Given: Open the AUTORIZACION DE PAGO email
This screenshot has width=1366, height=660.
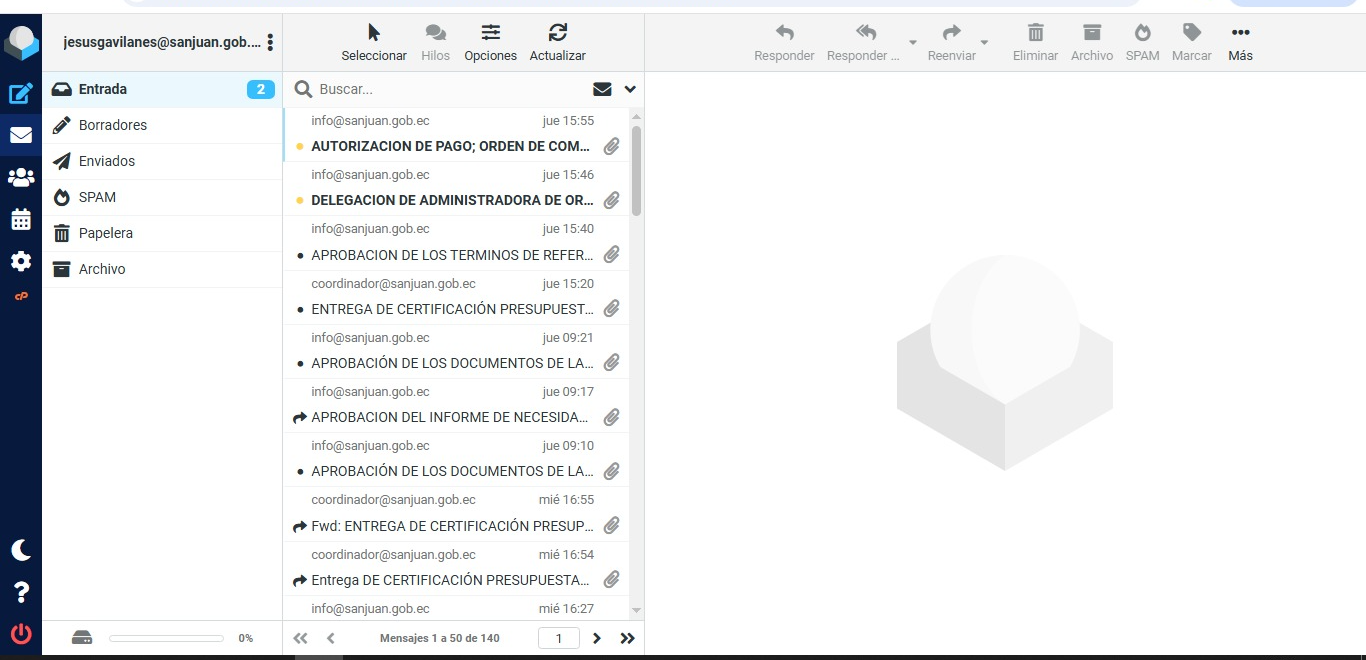Looking at the screenshot, I should (x=450, y=146).
